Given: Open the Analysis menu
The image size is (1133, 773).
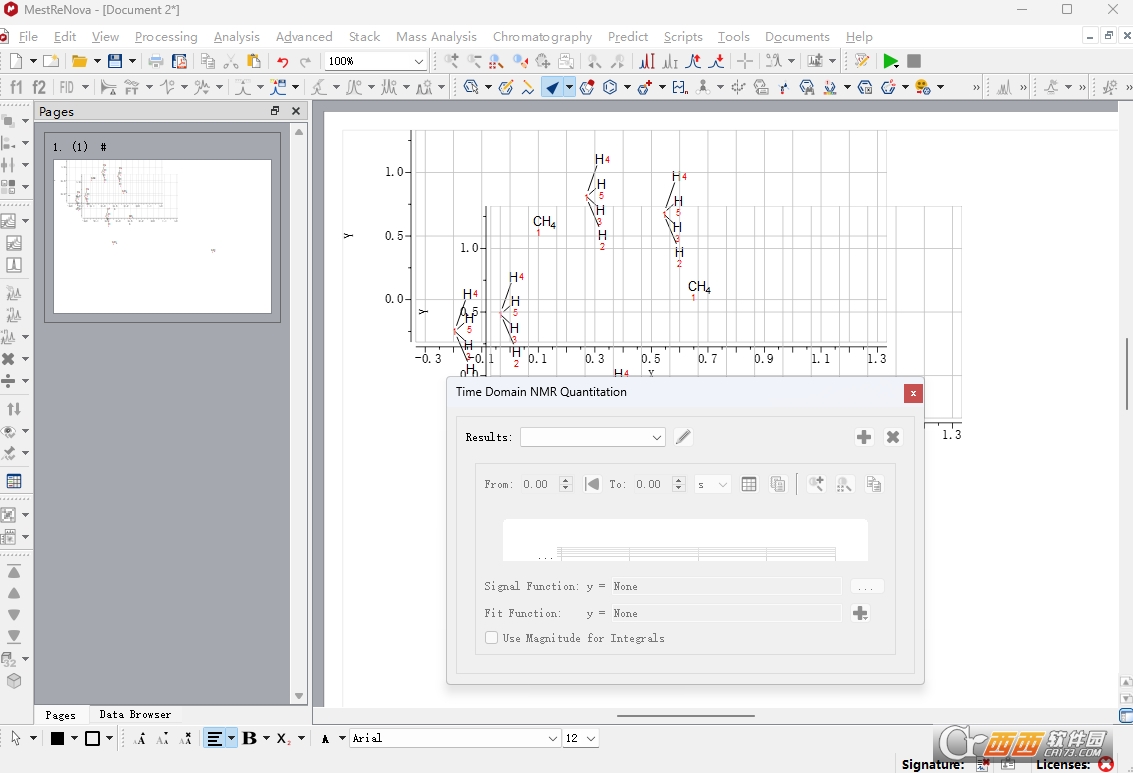Looking at the screenshot, I should [x=236, y=37].
